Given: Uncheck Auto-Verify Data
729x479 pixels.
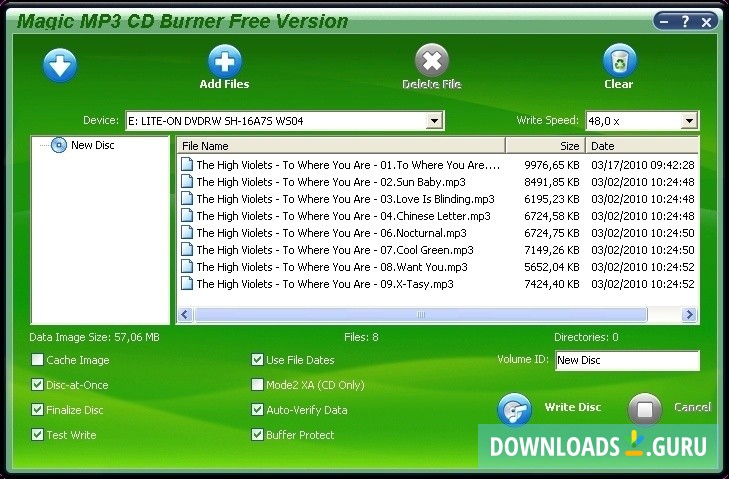Looking at the screenshot, I should (x=257, y=410).
